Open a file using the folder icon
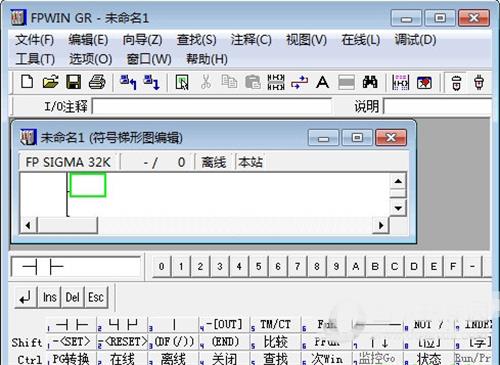500x365 pixels. click(50, 82)
